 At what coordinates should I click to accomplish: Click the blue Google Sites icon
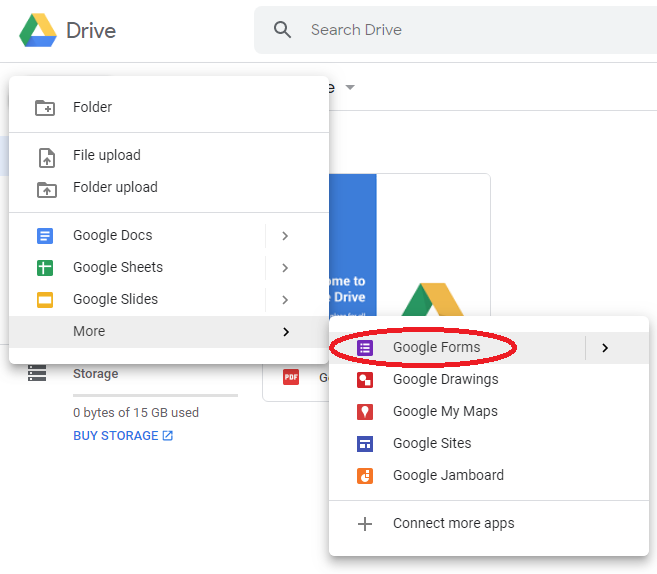point(365,444)
